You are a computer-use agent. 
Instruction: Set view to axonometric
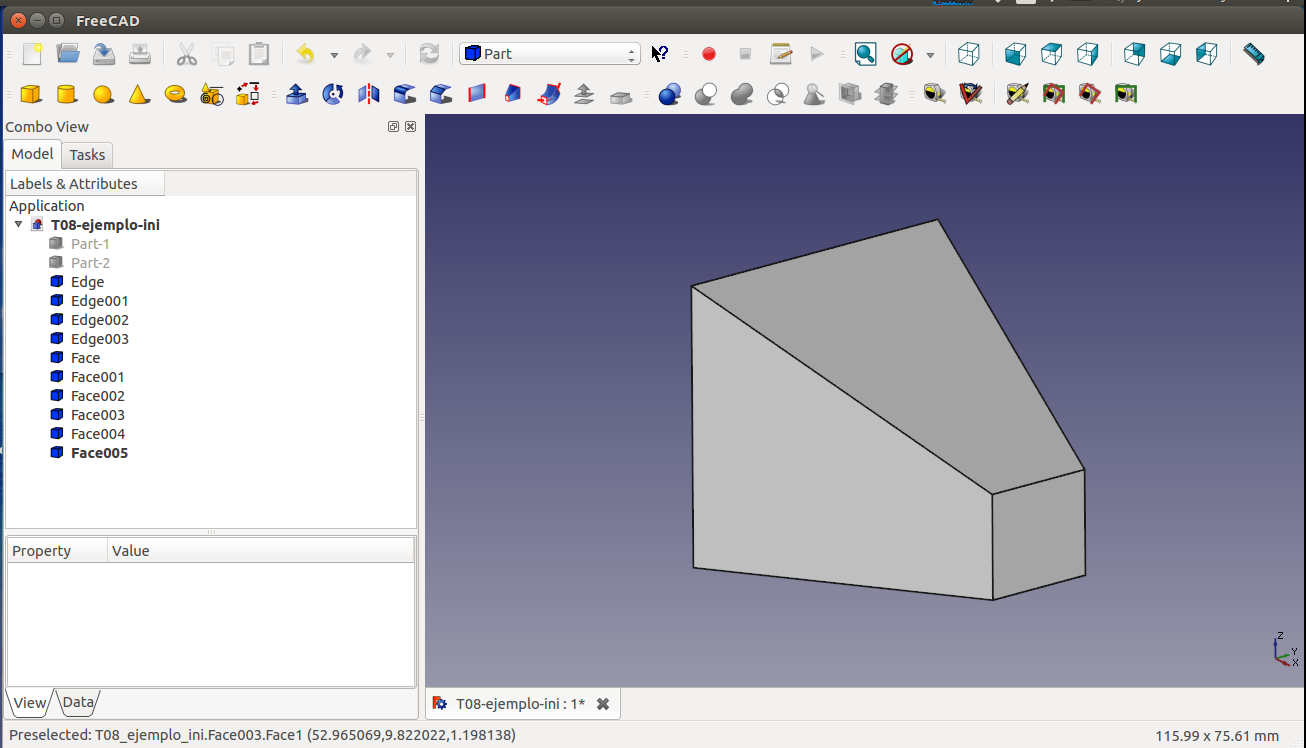(968, 54)
